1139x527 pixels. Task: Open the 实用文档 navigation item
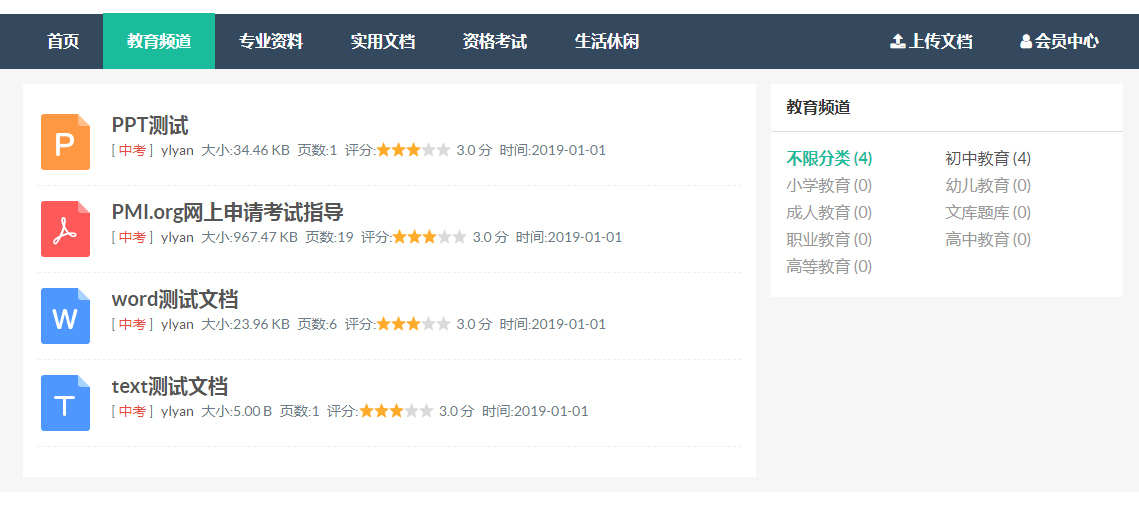(383, 41)
